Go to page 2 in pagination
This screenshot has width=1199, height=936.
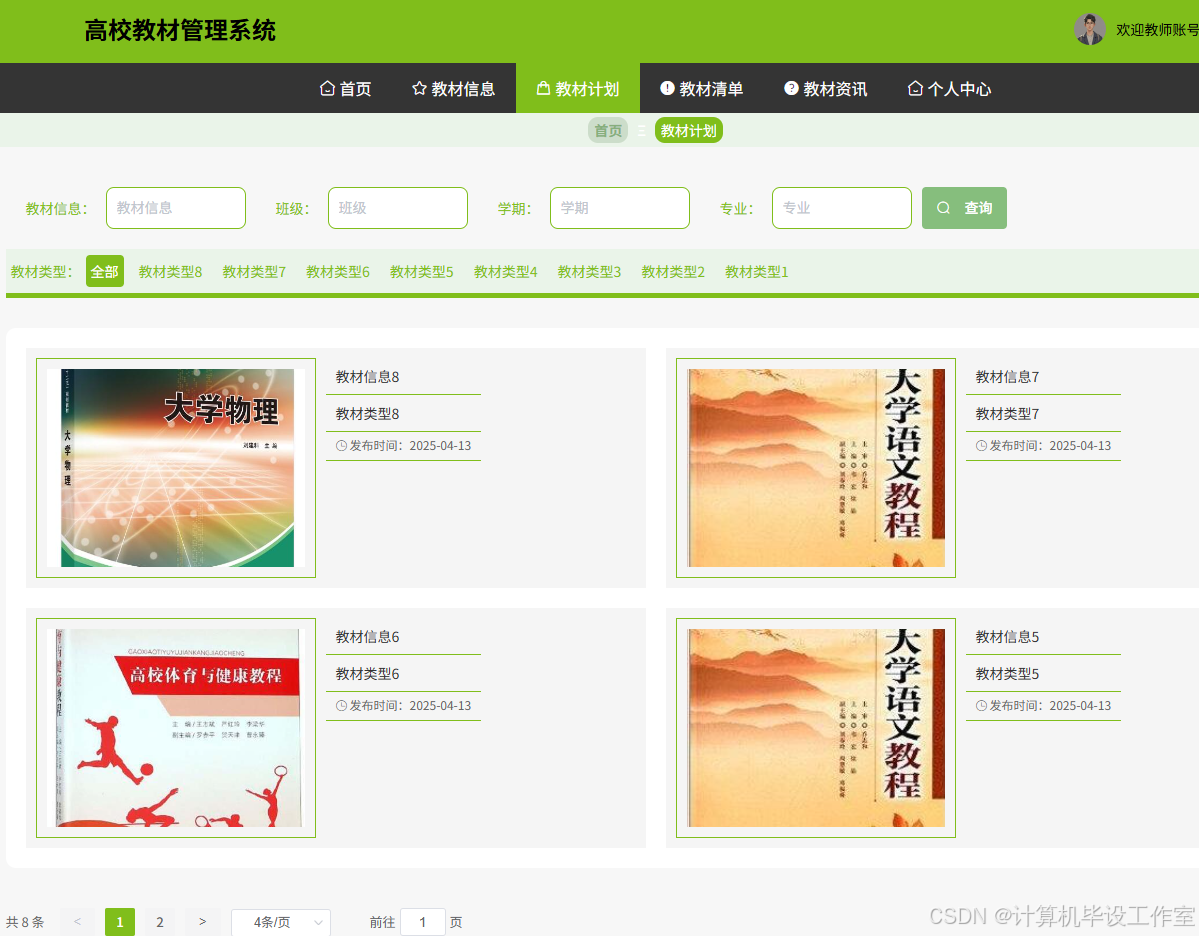(160, 922)
